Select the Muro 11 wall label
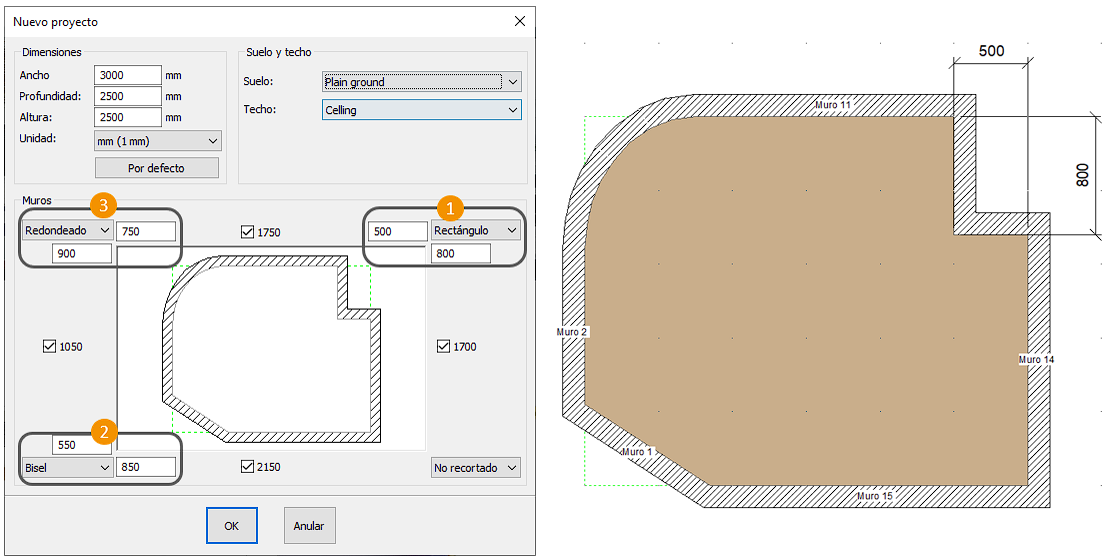The width and height of the screenshot is (1115, 560). [832, 104]
